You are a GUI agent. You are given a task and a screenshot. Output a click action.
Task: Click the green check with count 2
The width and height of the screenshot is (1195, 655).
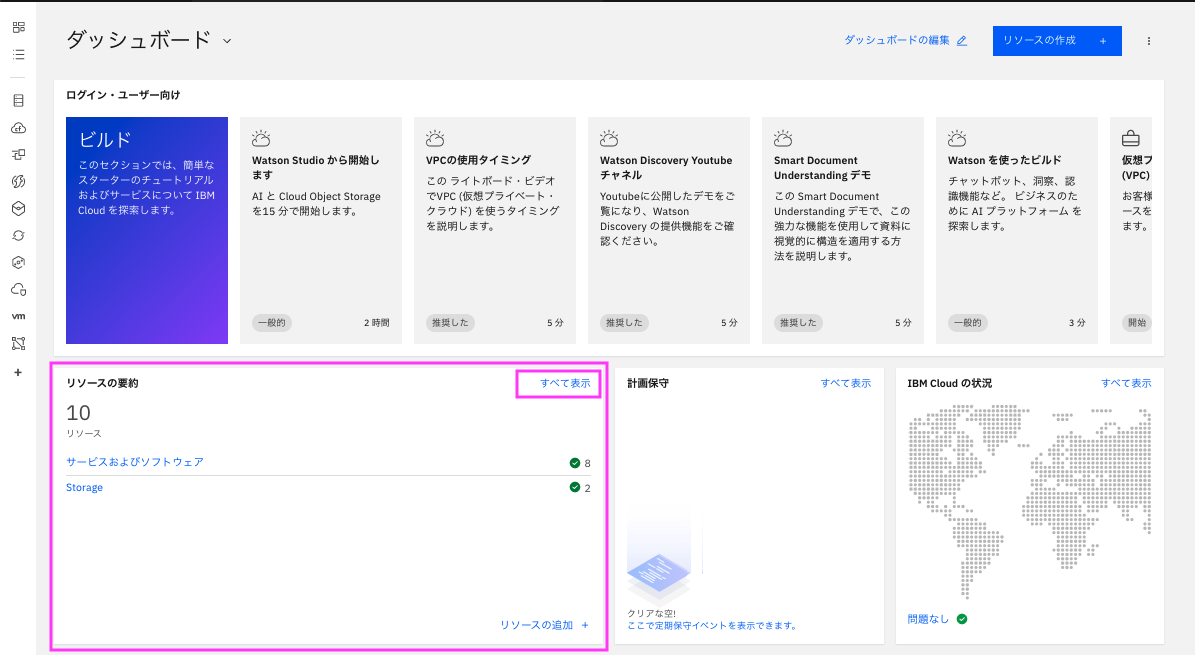pos(575,487)
